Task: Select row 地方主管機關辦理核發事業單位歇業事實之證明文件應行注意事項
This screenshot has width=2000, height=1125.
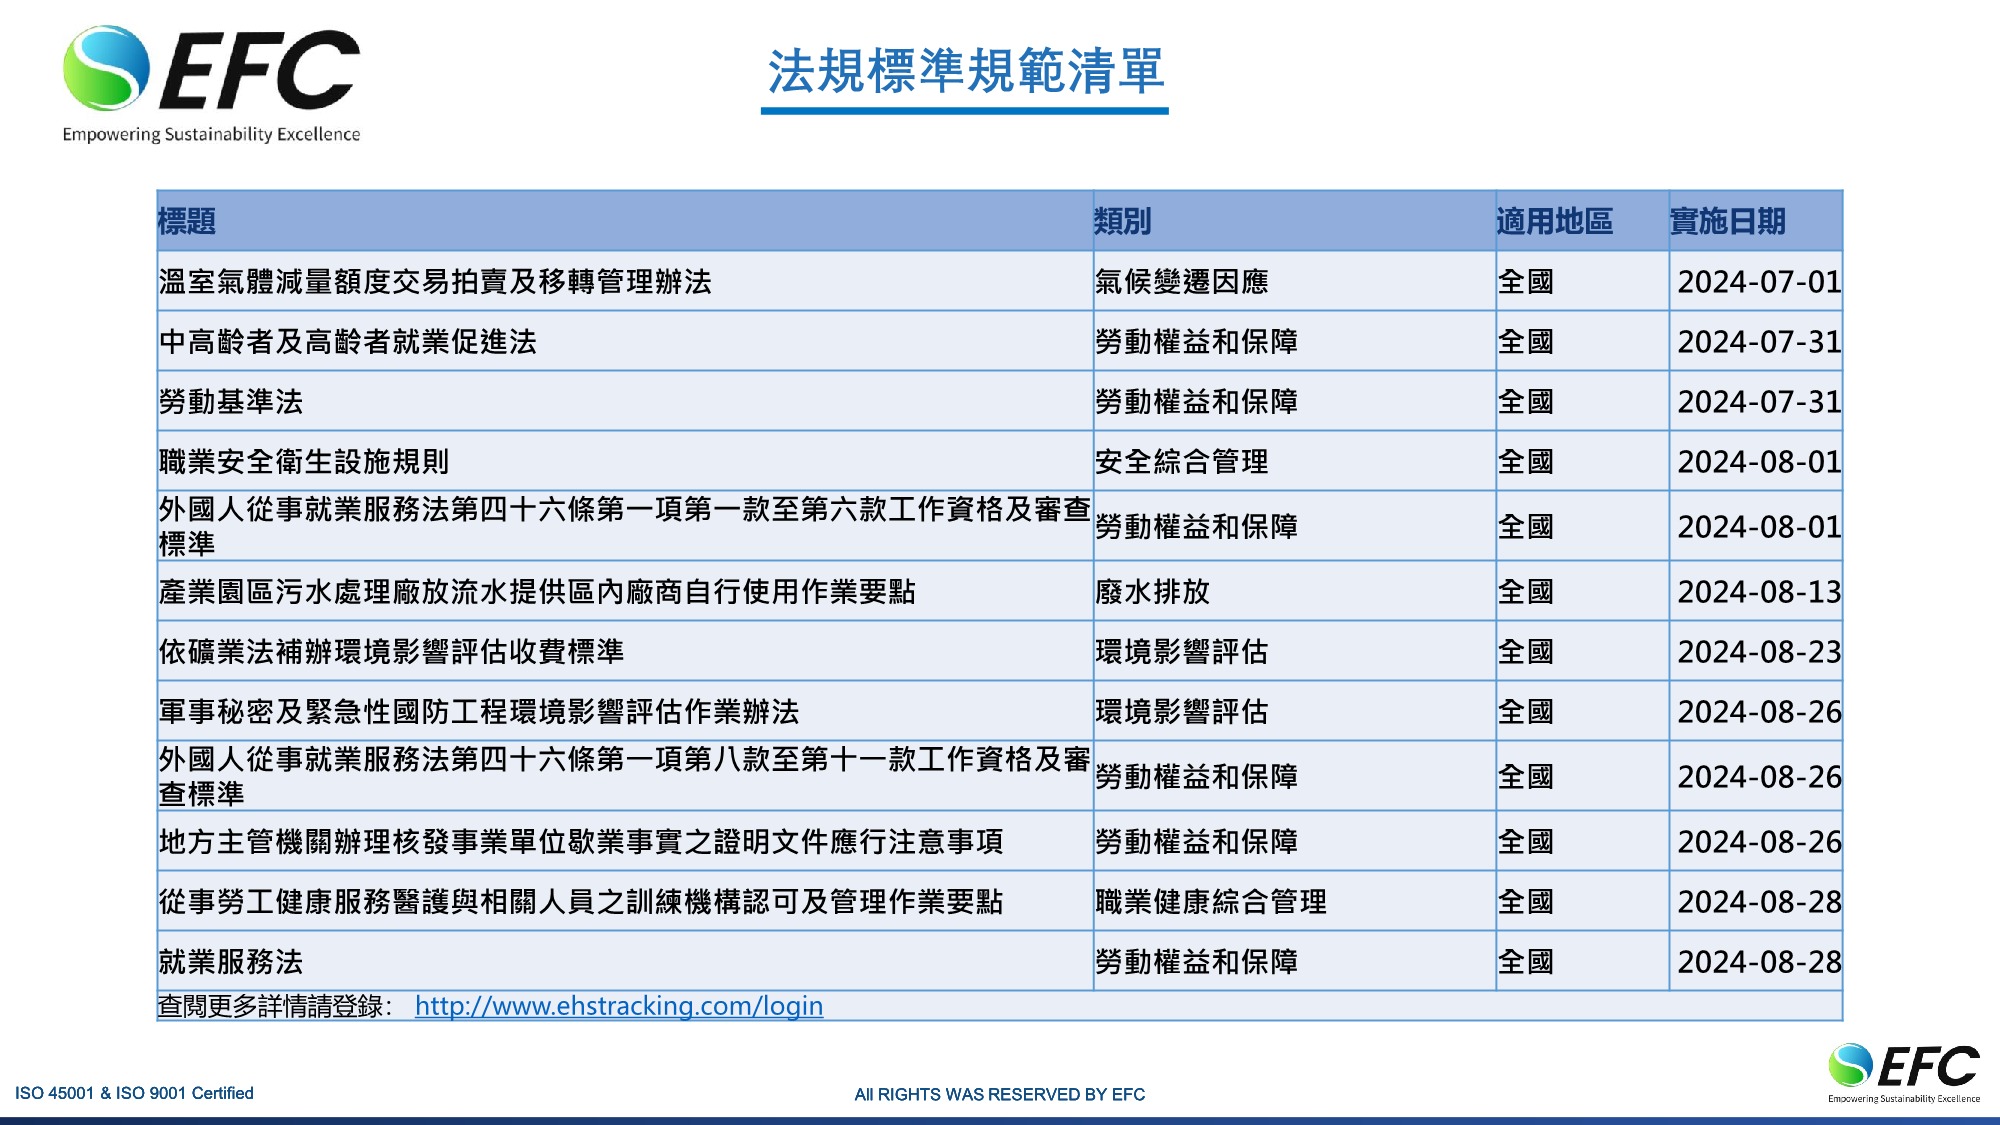Action: click(1000, 841)
